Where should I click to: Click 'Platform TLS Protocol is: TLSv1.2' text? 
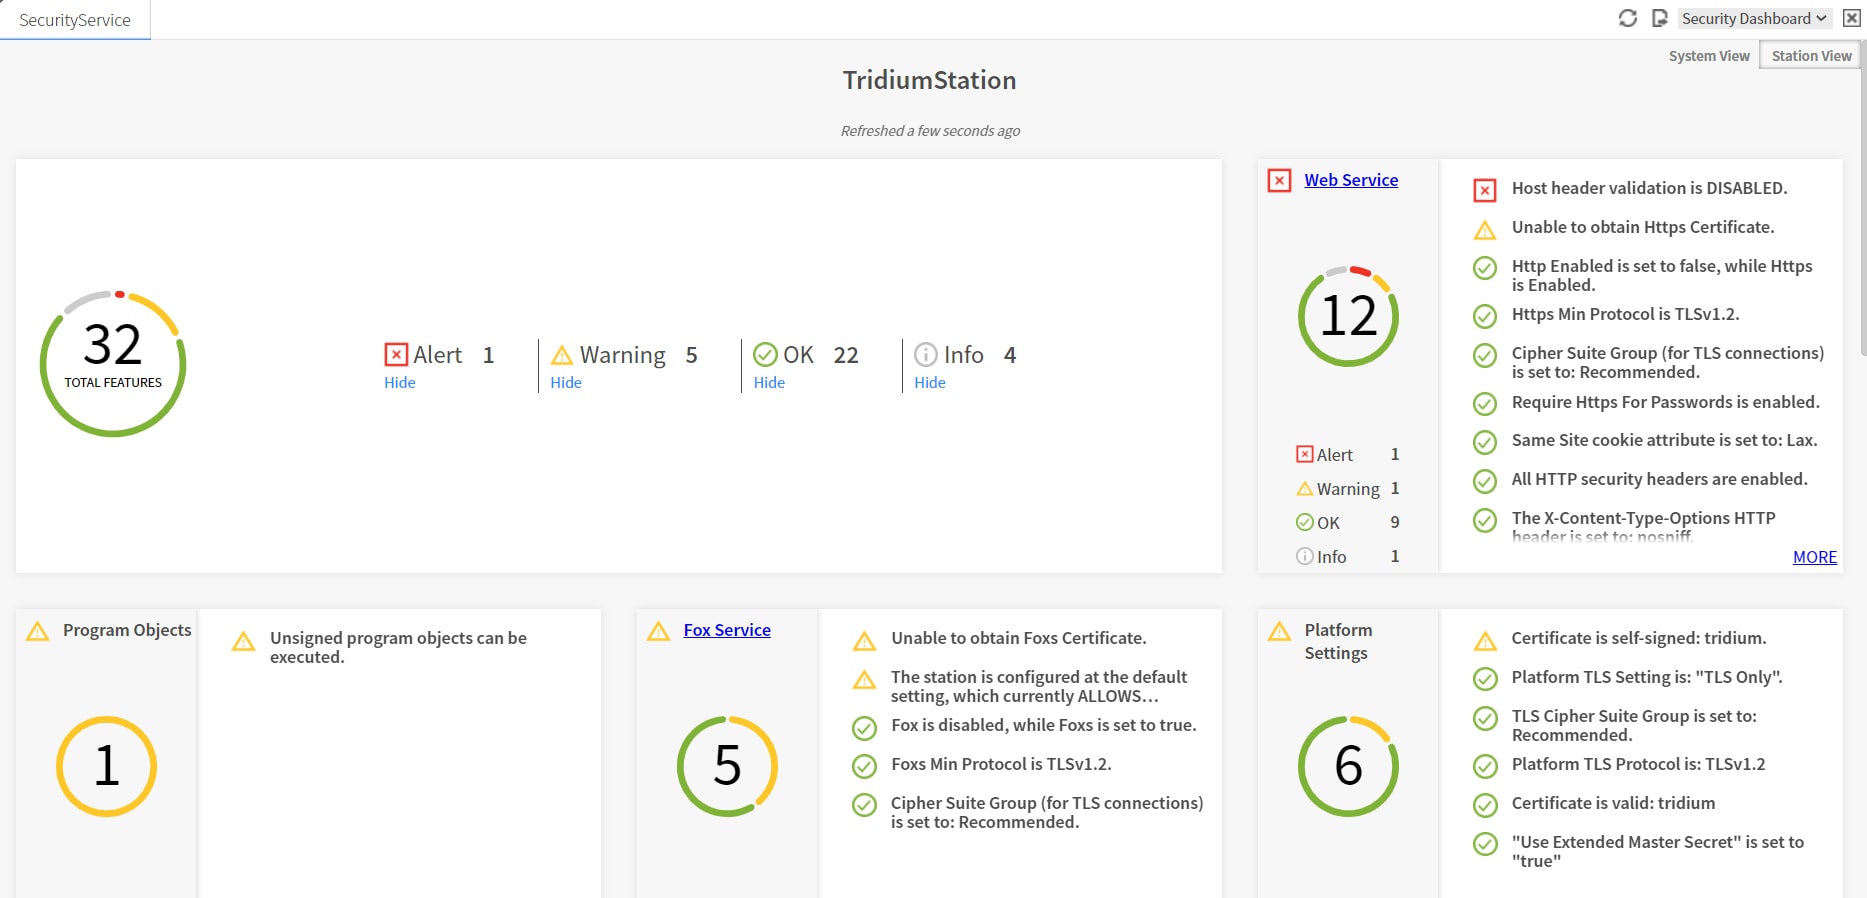click(x=1638, y=764)
